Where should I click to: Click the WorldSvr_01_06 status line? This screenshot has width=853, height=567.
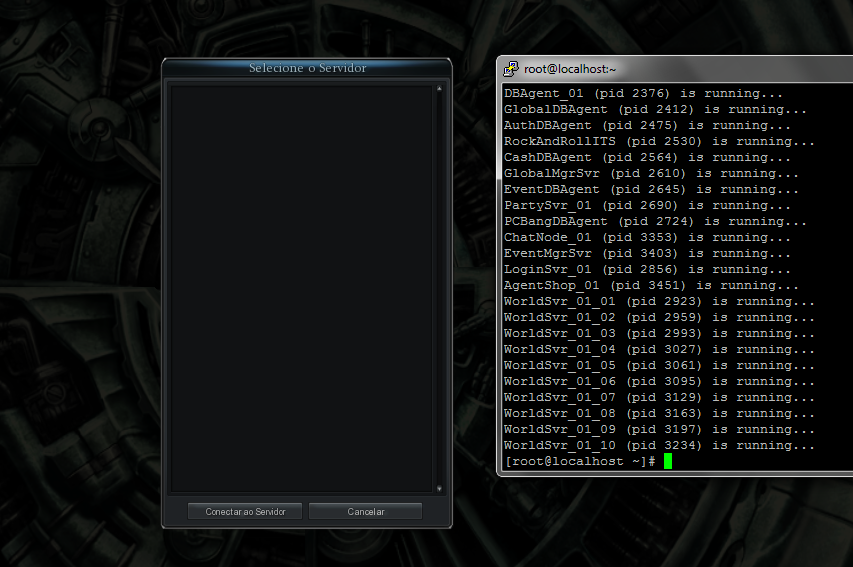point(659,381)
